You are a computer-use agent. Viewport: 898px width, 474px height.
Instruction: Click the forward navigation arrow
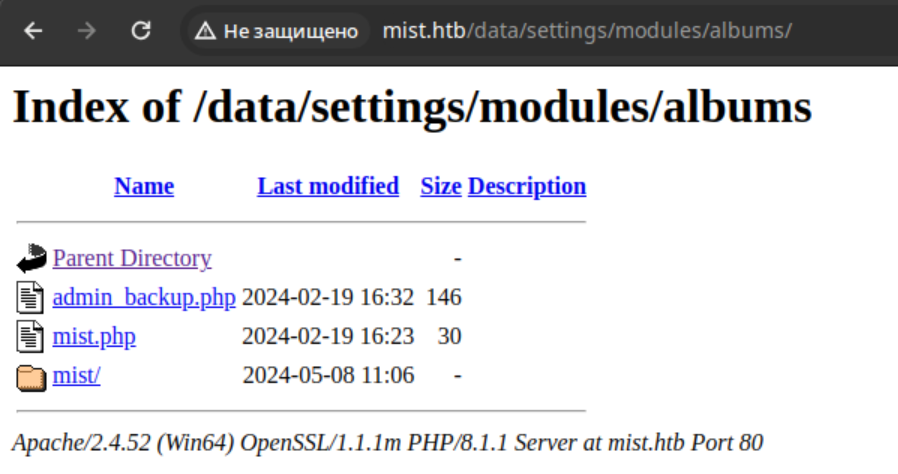tap(87, 30)
